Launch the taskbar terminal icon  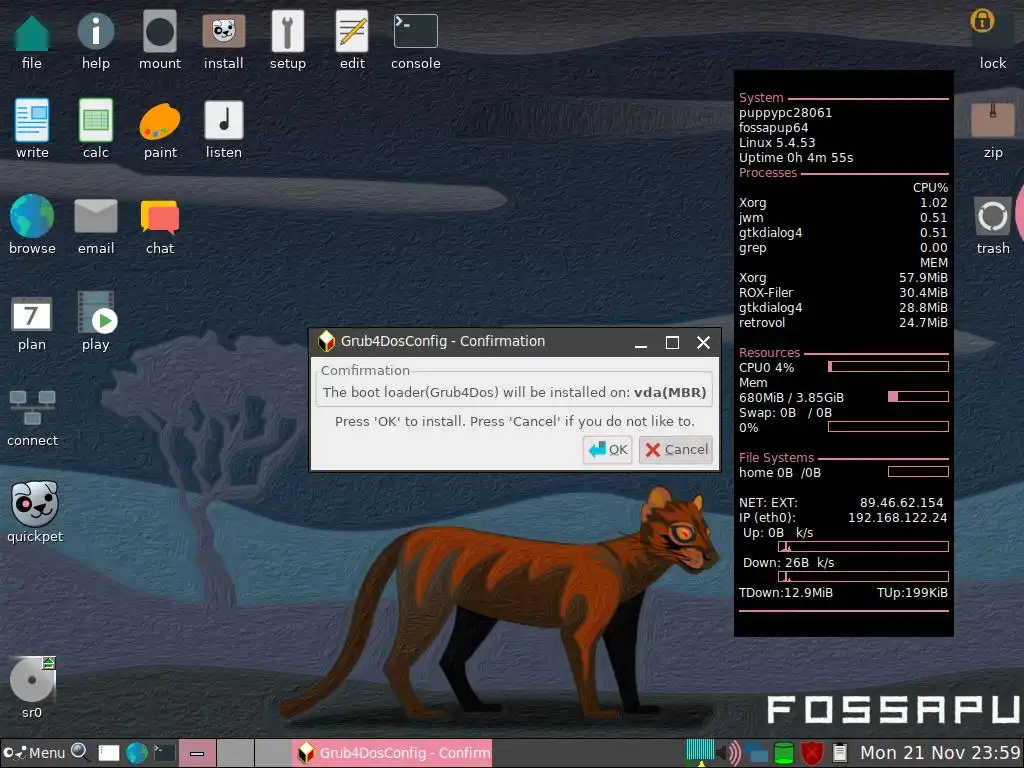coord(164,753)
